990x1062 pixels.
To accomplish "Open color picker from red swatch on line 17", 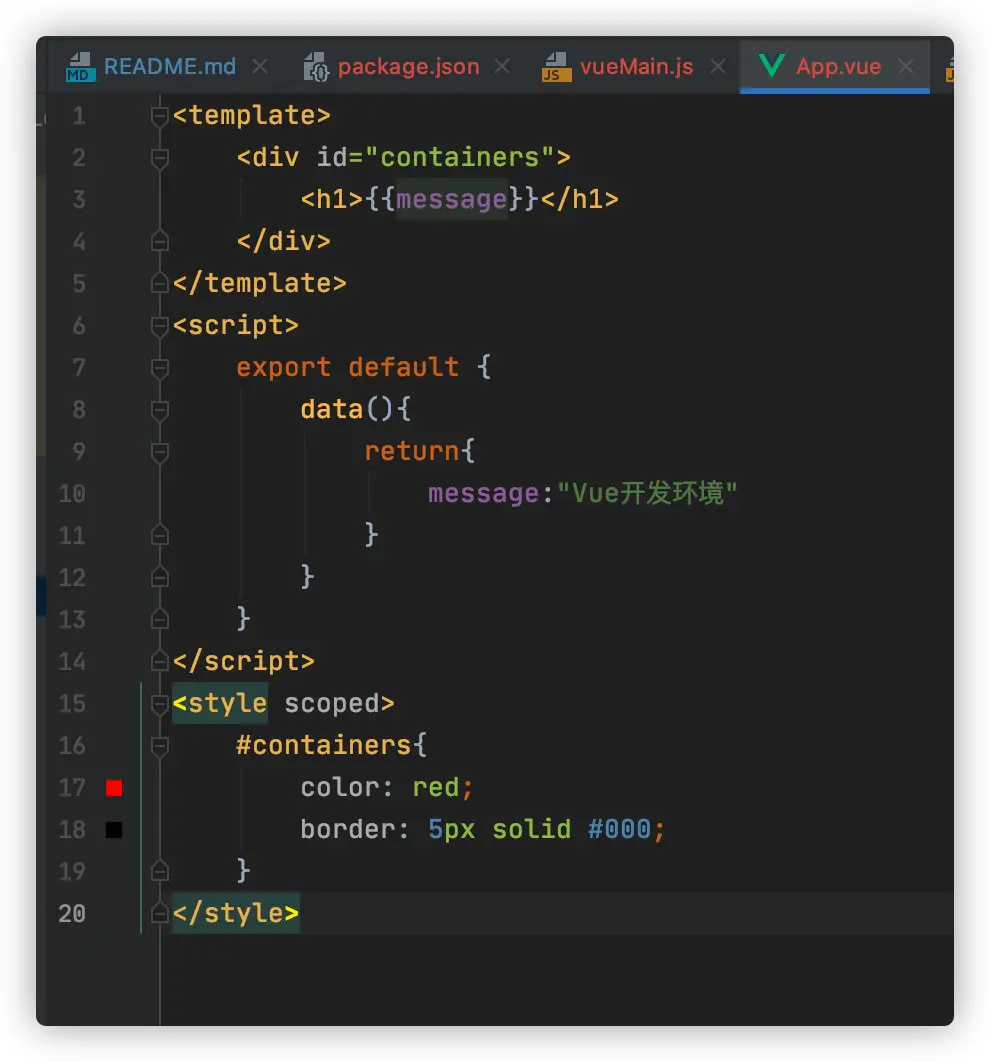I will pyautogui.click(x=114, y=788).
